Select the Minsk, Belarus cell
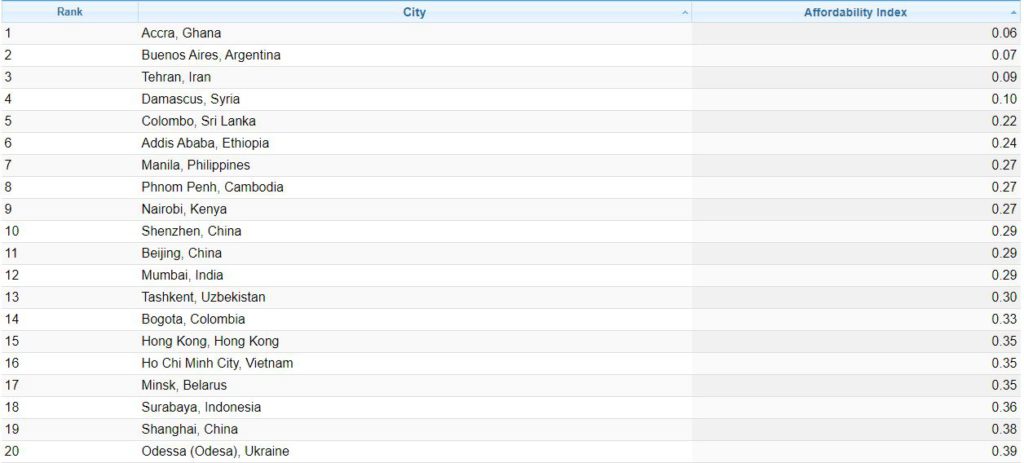The height and width of the screenshot is (463, 1024). pyautogui.click(x=415, y=385)
